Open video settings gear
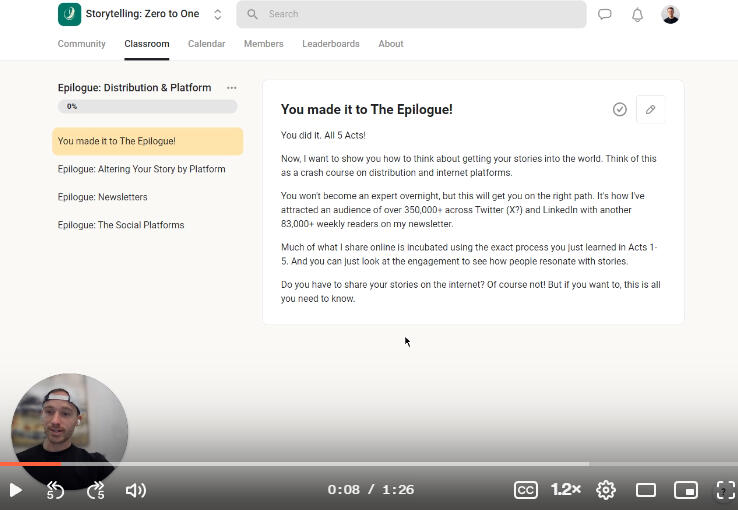 pos(606,489)
